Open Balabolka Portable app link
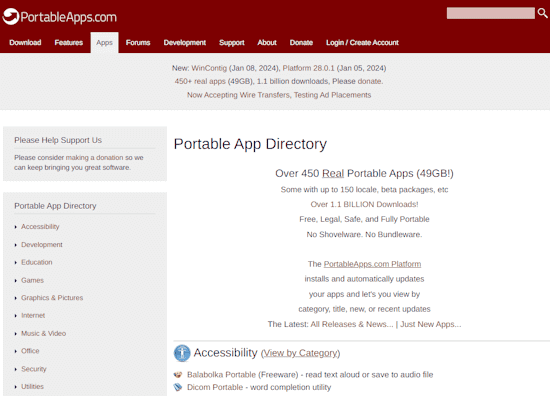This screenshot has width=550, height=396. pyautogui.click(x=221, y=375)
